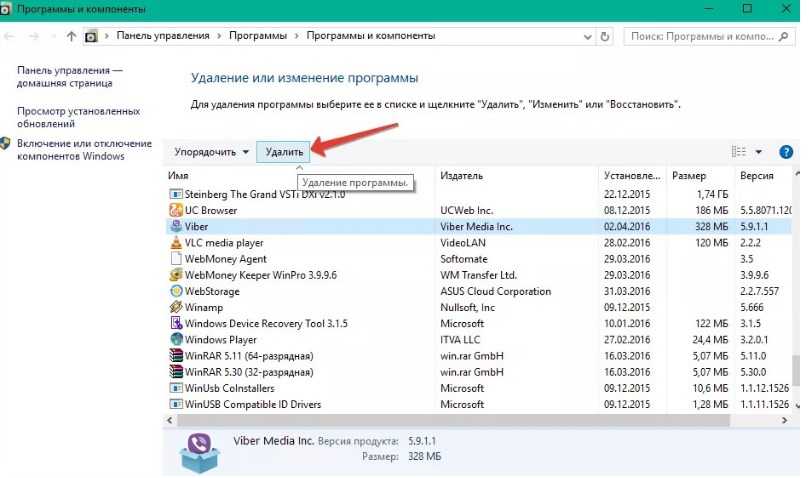Click the view layout icon
The height and width of the screenshot is (478, 809).
coord(738,152)
